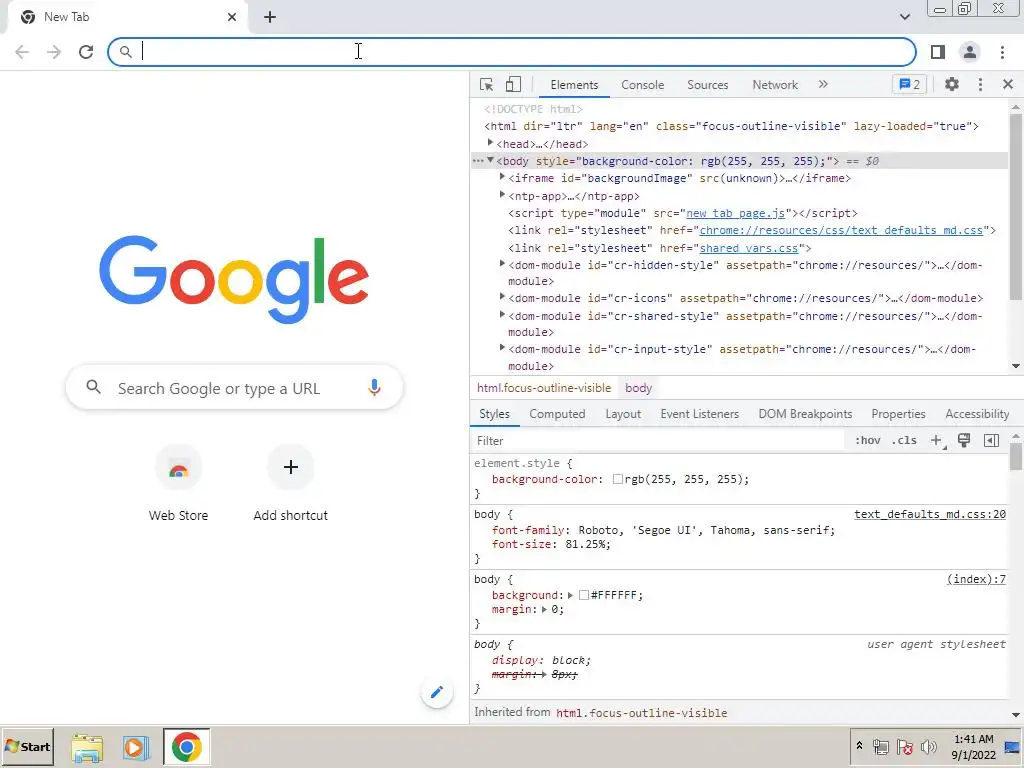The image size is (1024, 768).
Task: Open the file explorer taskbar icon
Action: pos(87,748)
